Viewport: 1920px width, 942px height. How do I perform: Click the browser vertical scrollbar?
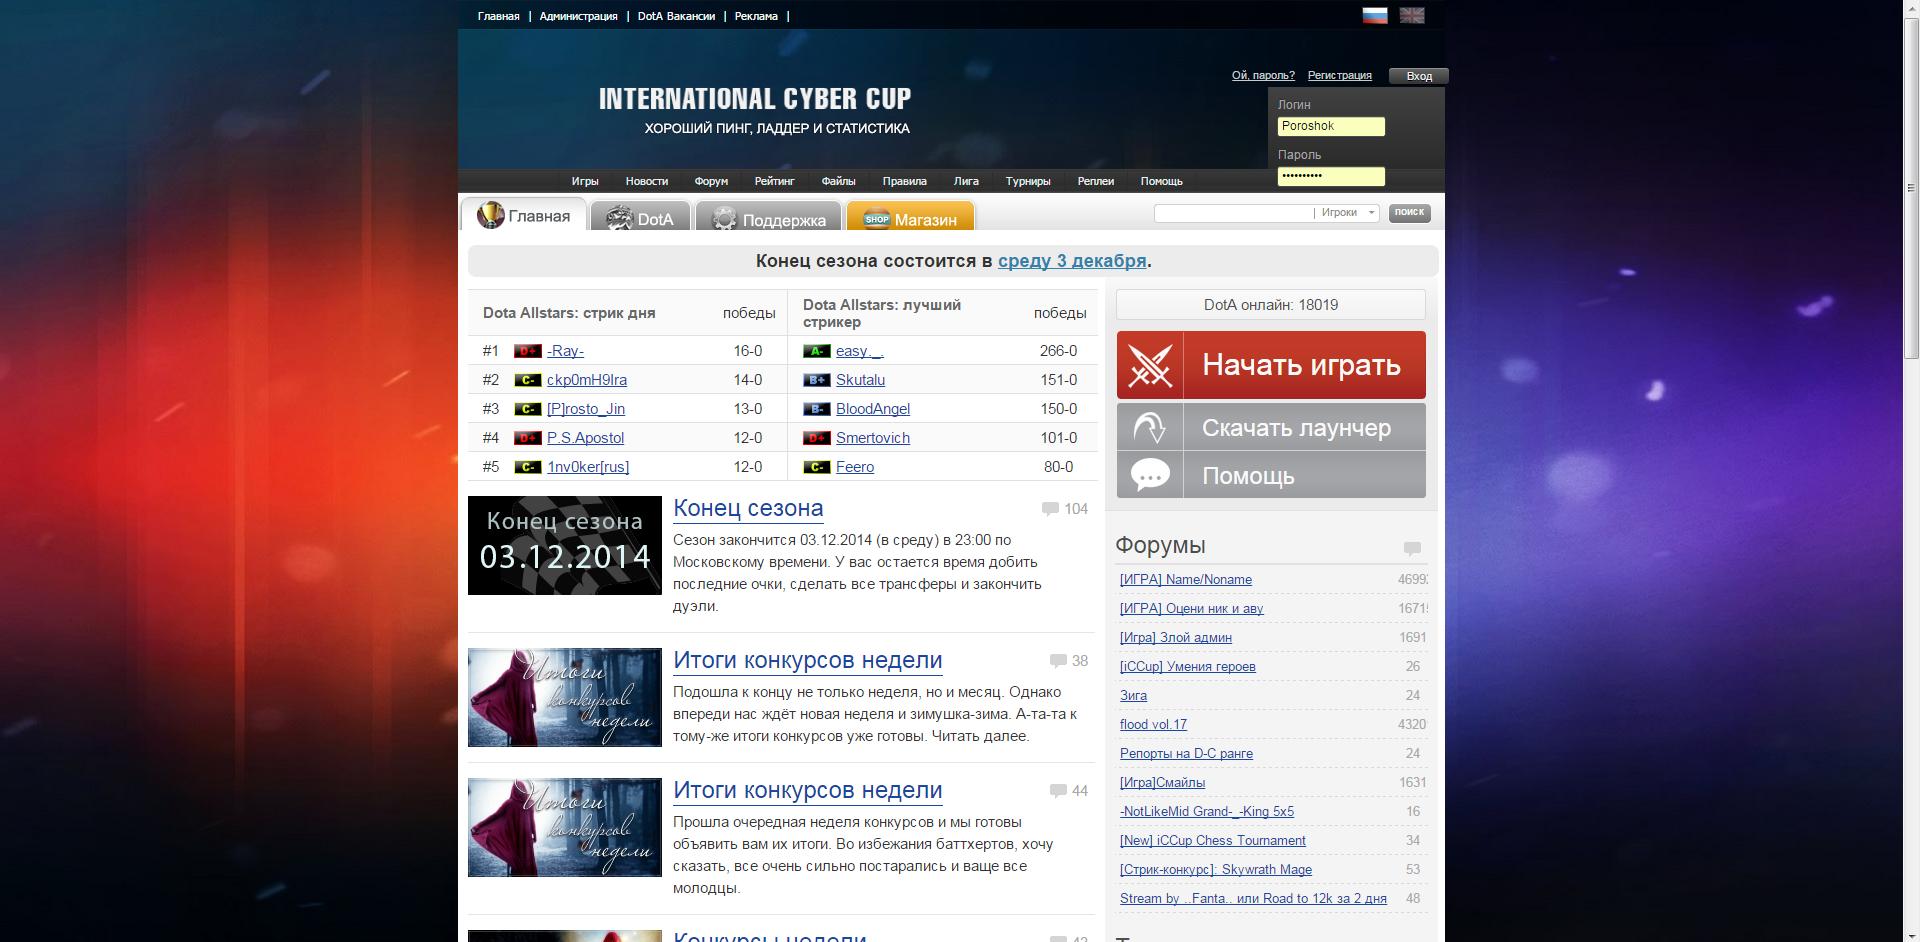(x=1911, y=187)
